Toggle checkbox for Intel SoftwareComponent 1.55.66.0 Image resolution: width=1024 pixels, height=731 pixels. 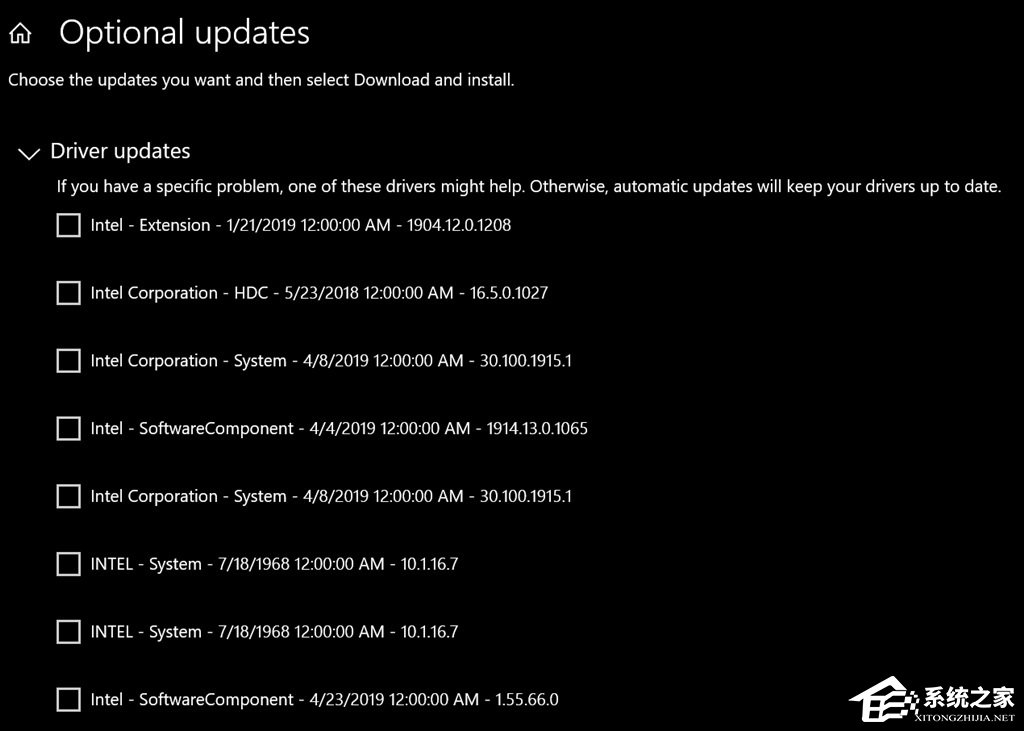68,700
